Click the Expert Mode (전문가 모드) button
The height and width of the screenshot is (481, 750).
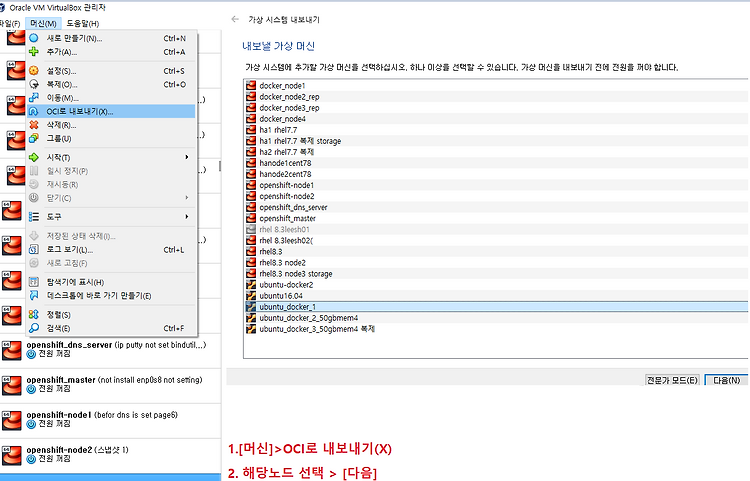[x=672, y=380]
